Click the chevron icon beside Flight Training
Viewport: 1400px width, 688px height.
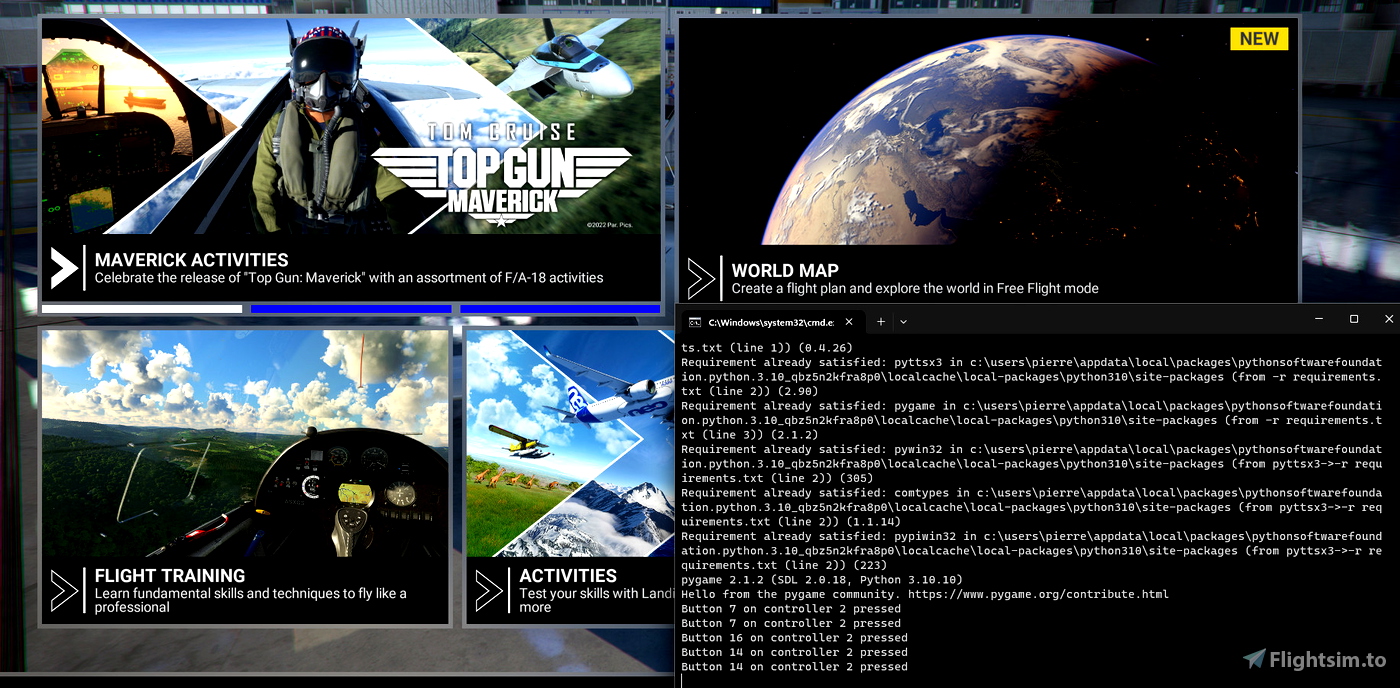64,590
